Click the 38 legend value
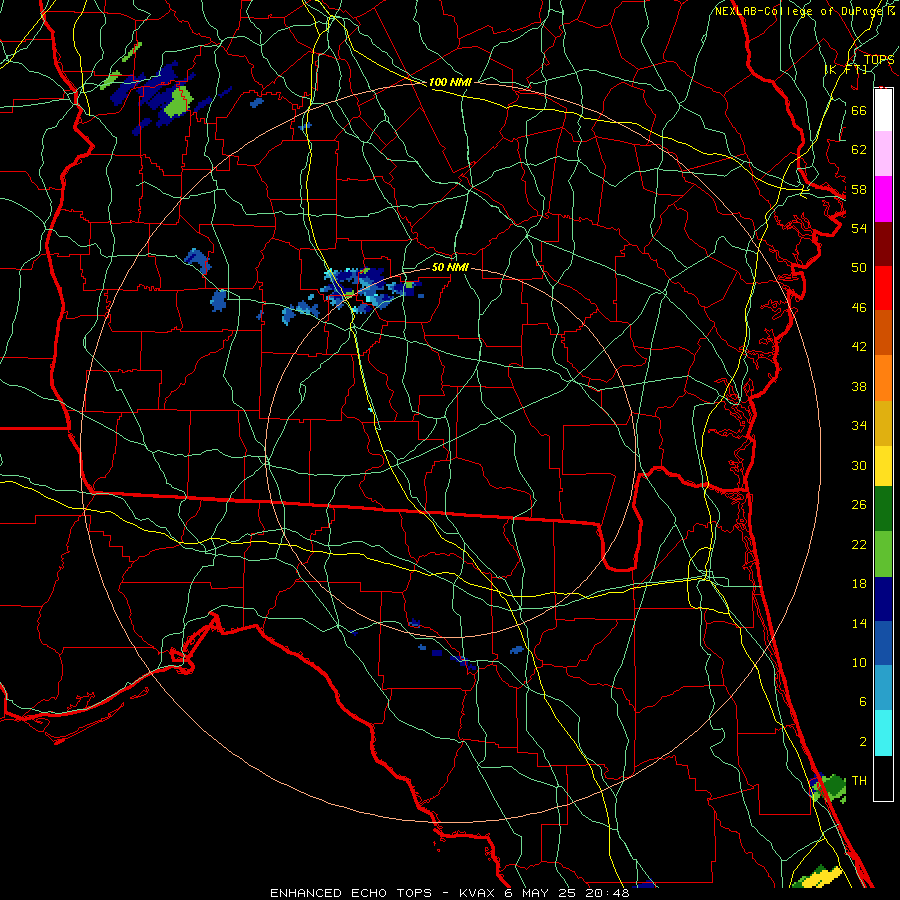The width and height of the screenshot is (900, 900). [859, 387]
